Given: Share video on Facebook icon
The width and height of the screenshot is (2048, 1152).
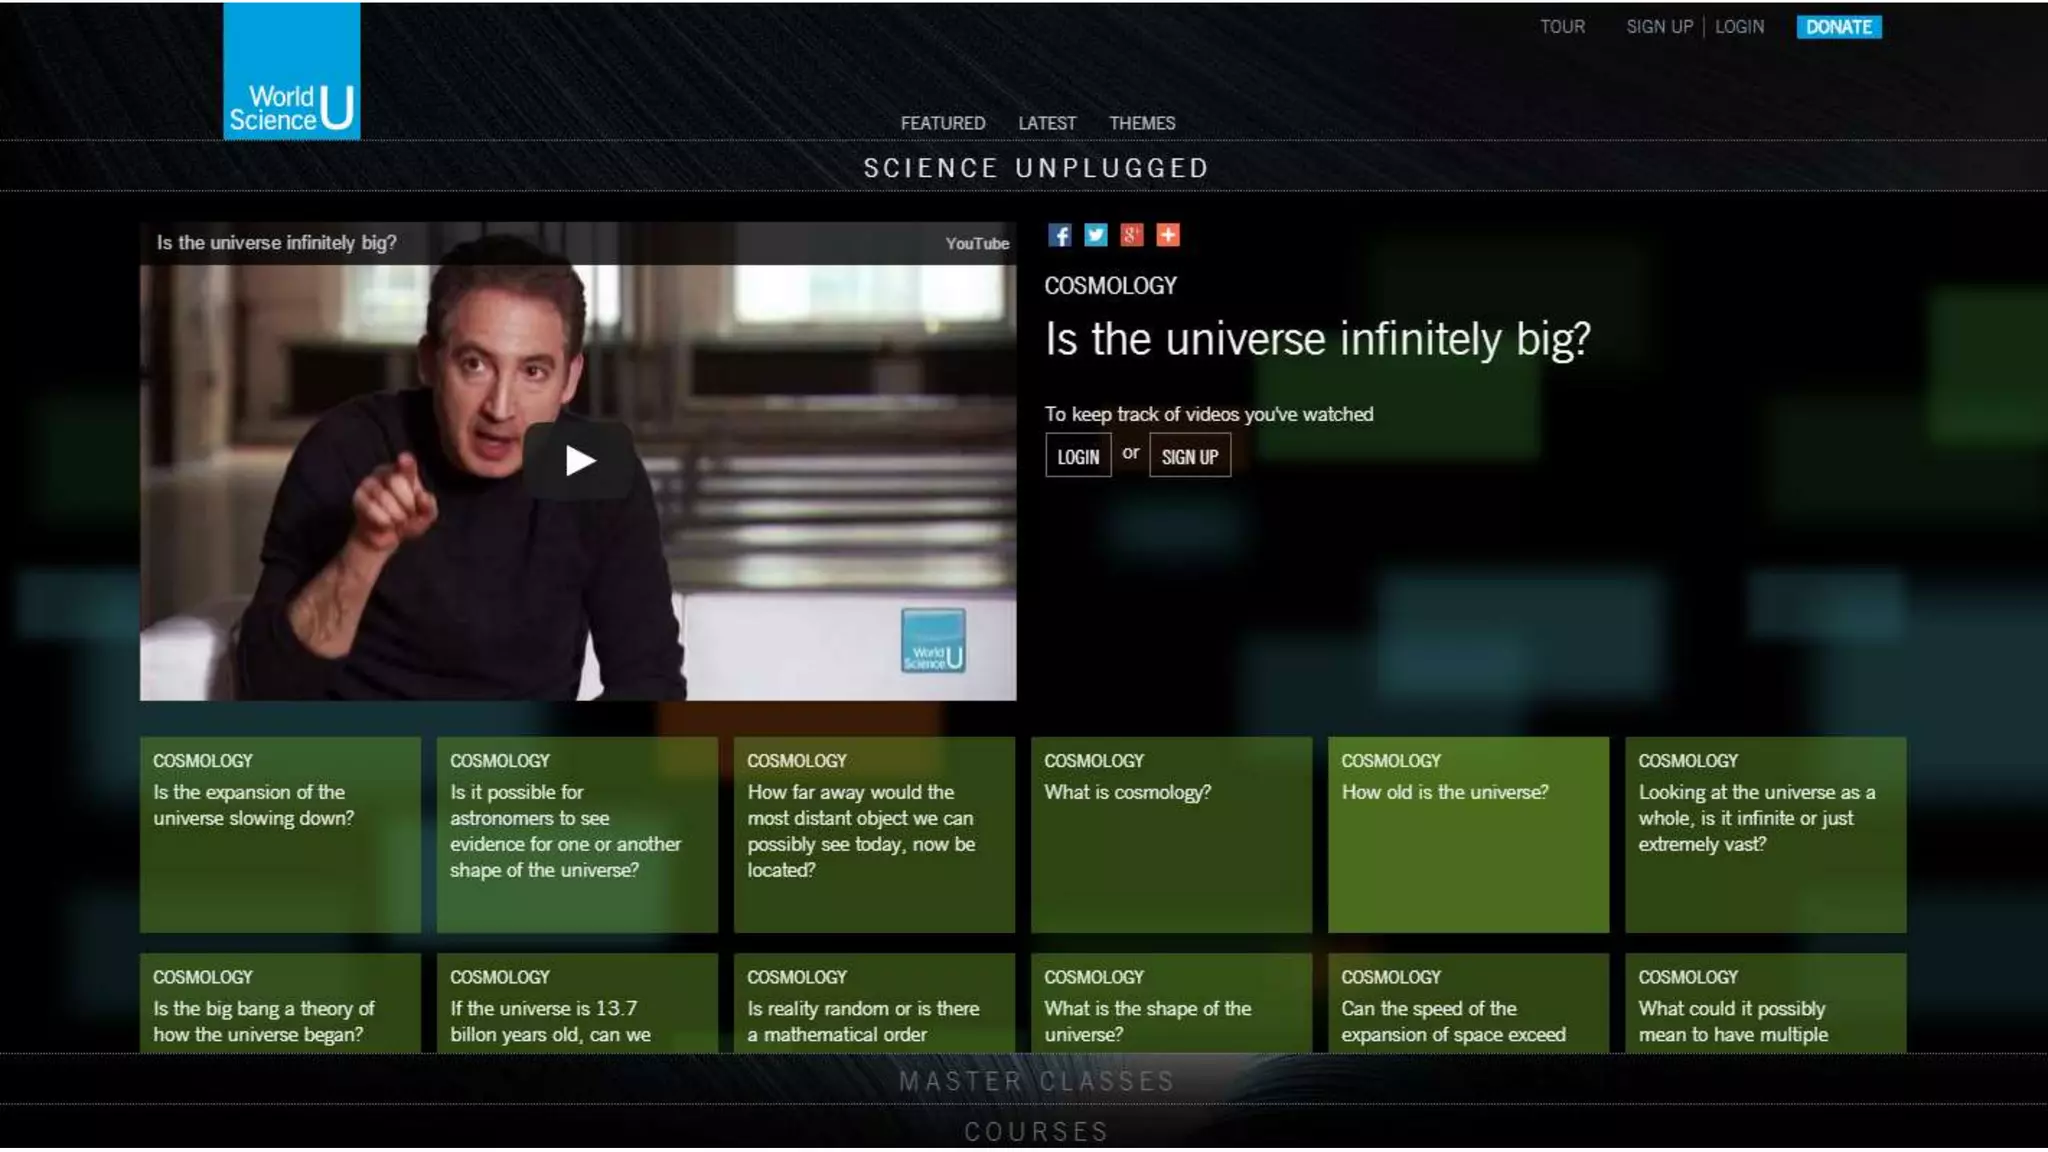Looking at the screenshot, I should tap(1059, 235).
